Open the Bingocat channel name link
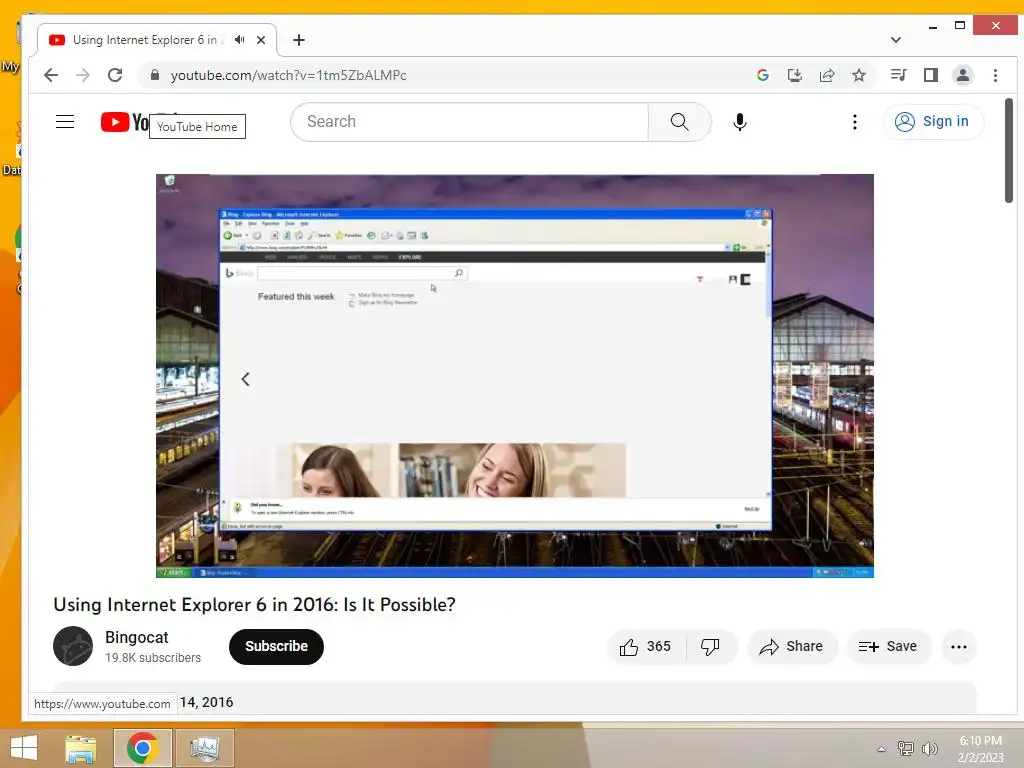1024x768 pixels. point(136,637)
